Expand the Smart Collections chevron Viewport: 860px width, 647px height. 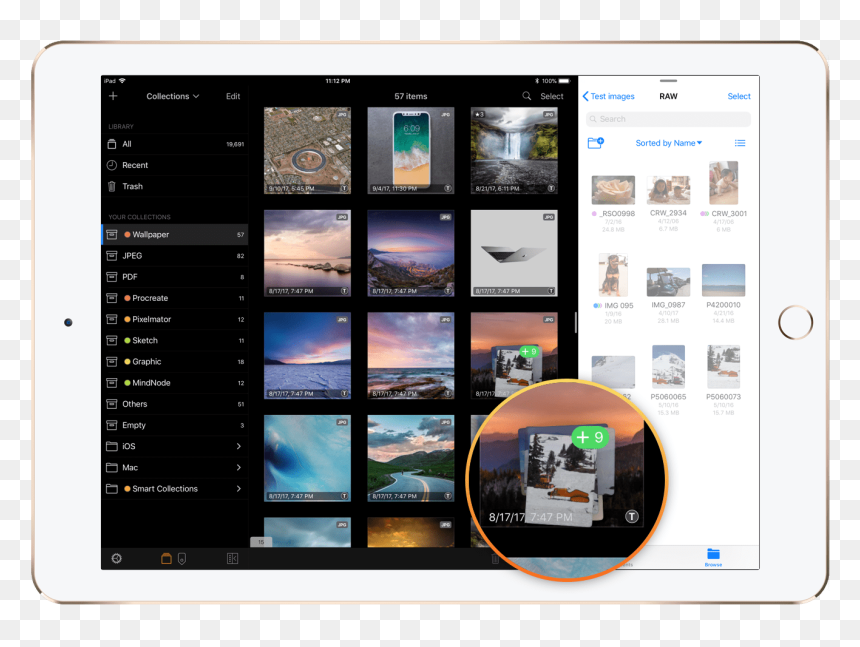coord(239,489)
